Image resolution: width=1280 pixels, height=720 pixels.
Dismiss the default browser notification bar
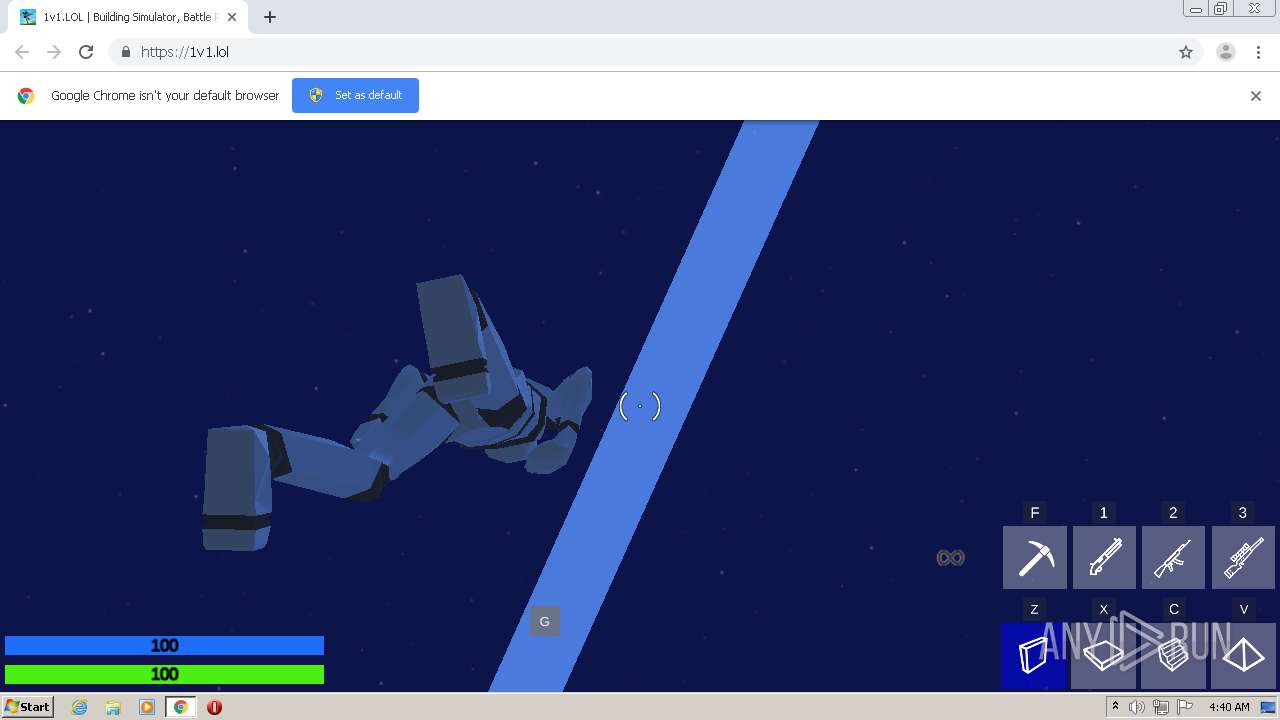click(1256, 96)
